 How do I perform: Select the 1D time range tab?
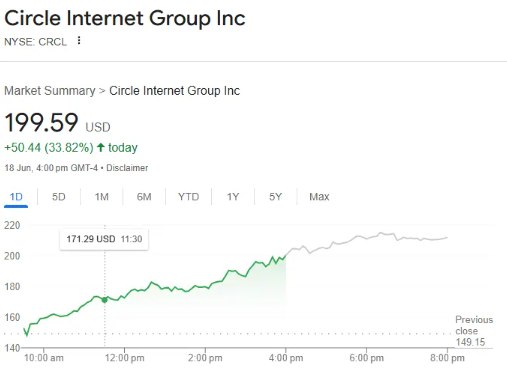(x=16, y=197)
